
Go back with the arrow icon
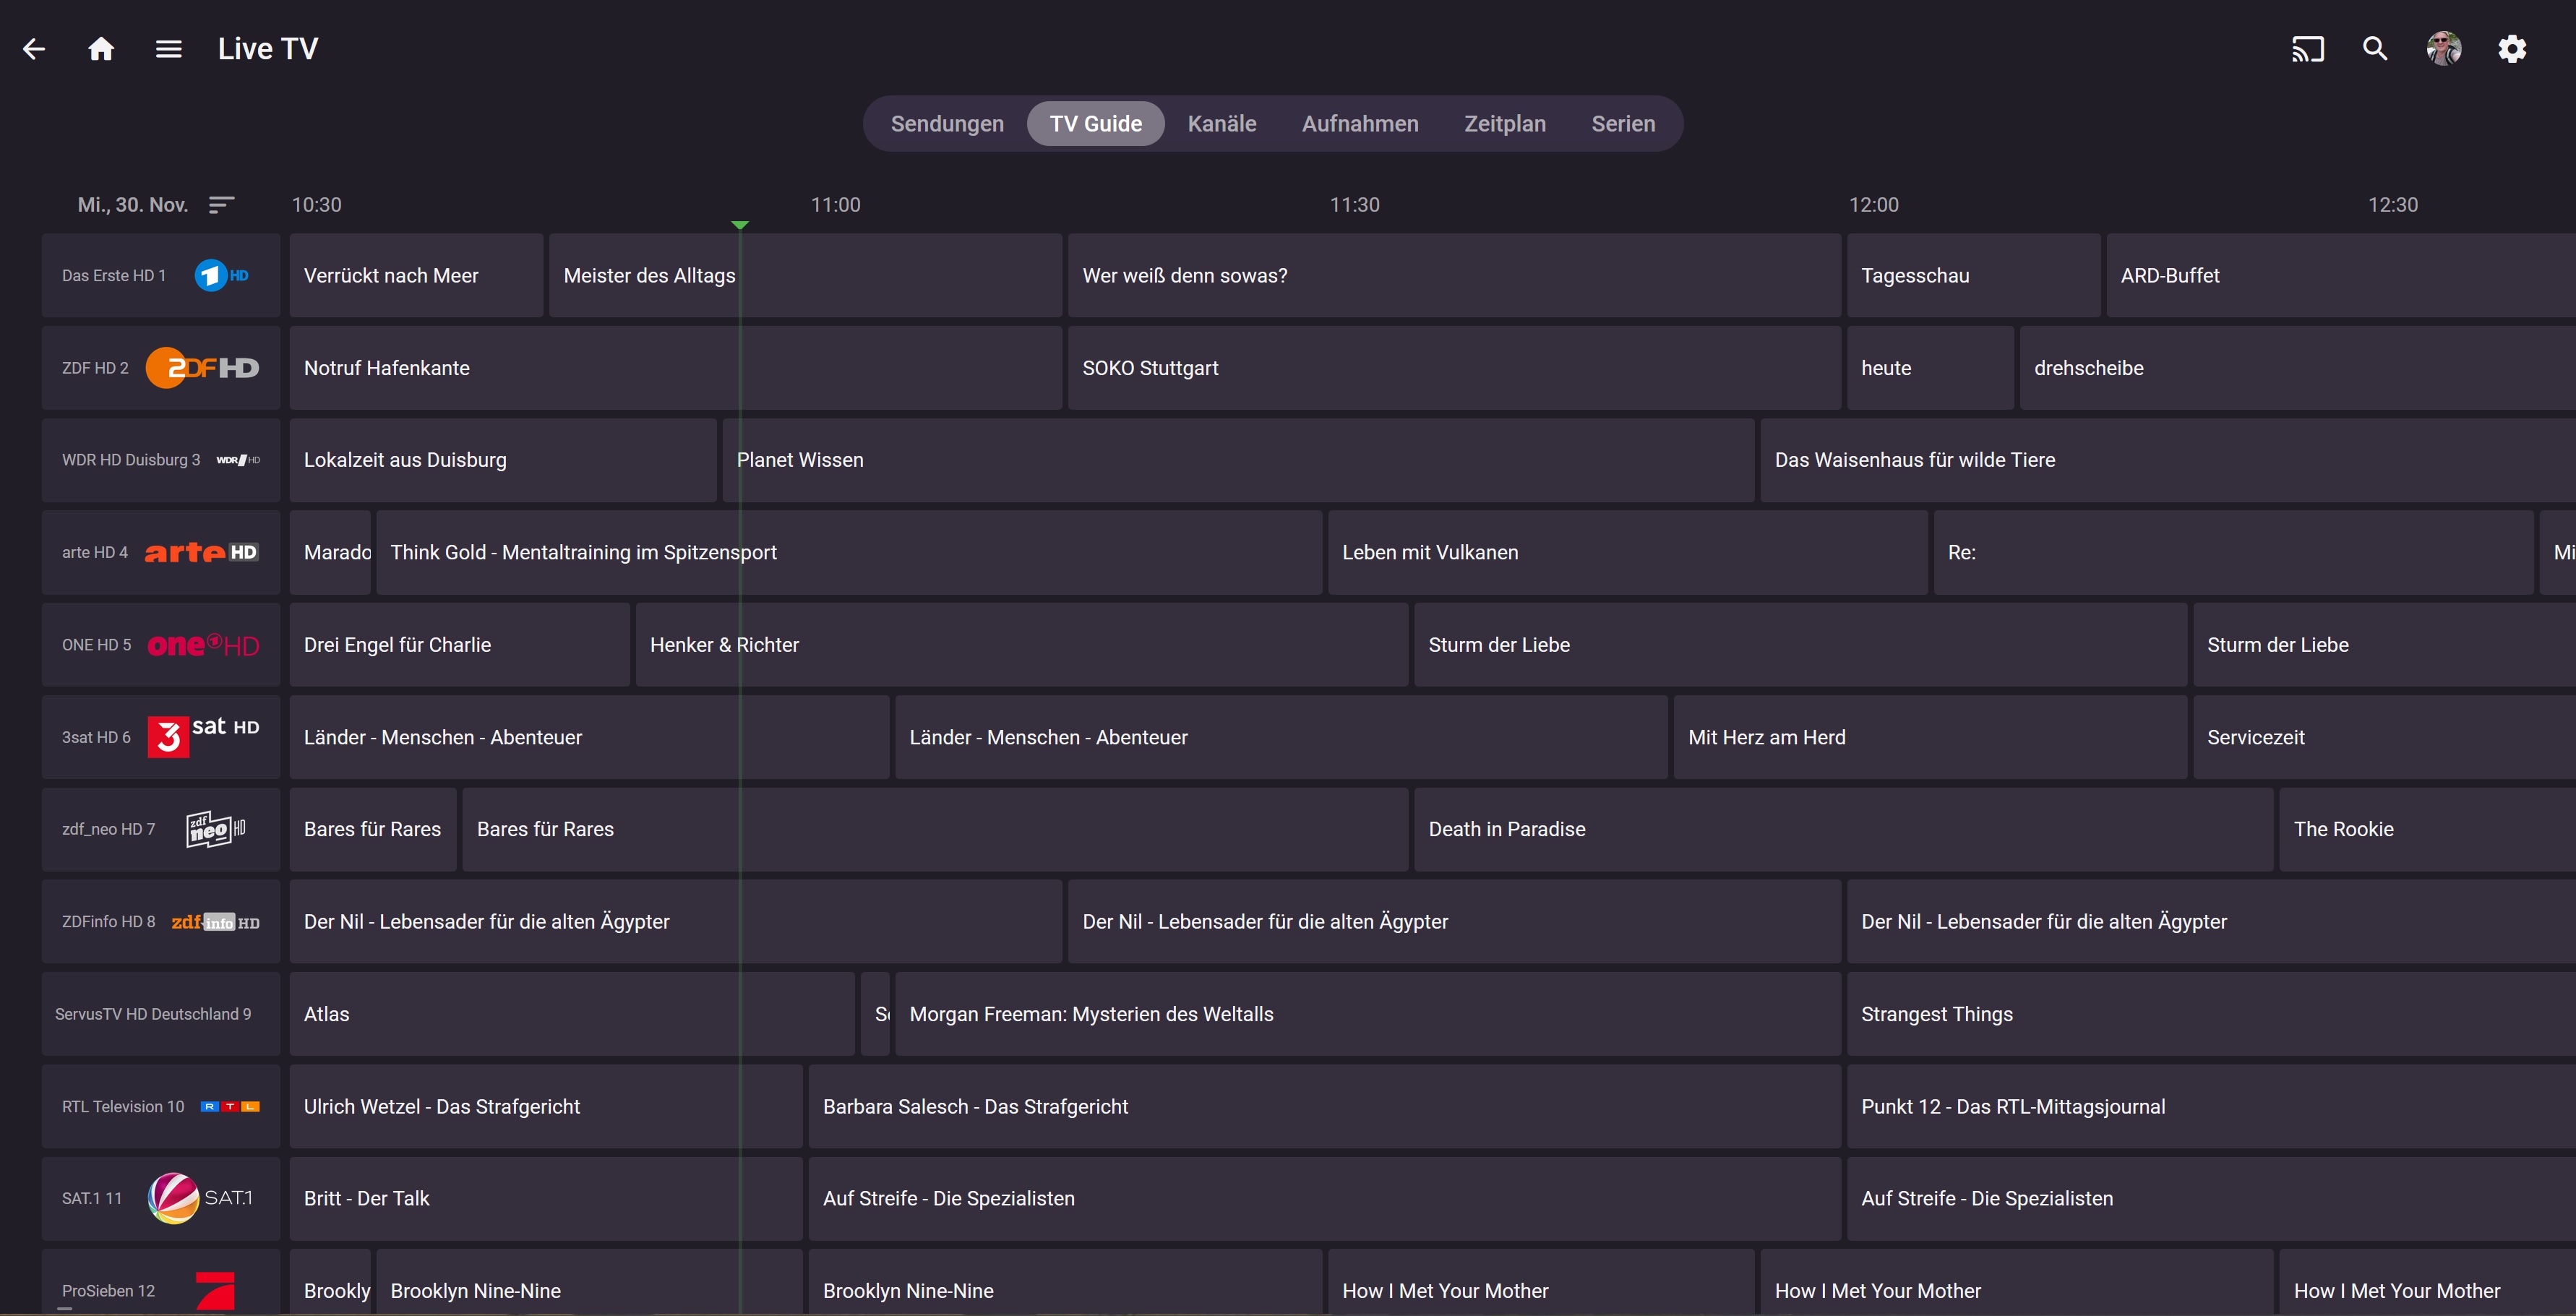tap(34, 49)
